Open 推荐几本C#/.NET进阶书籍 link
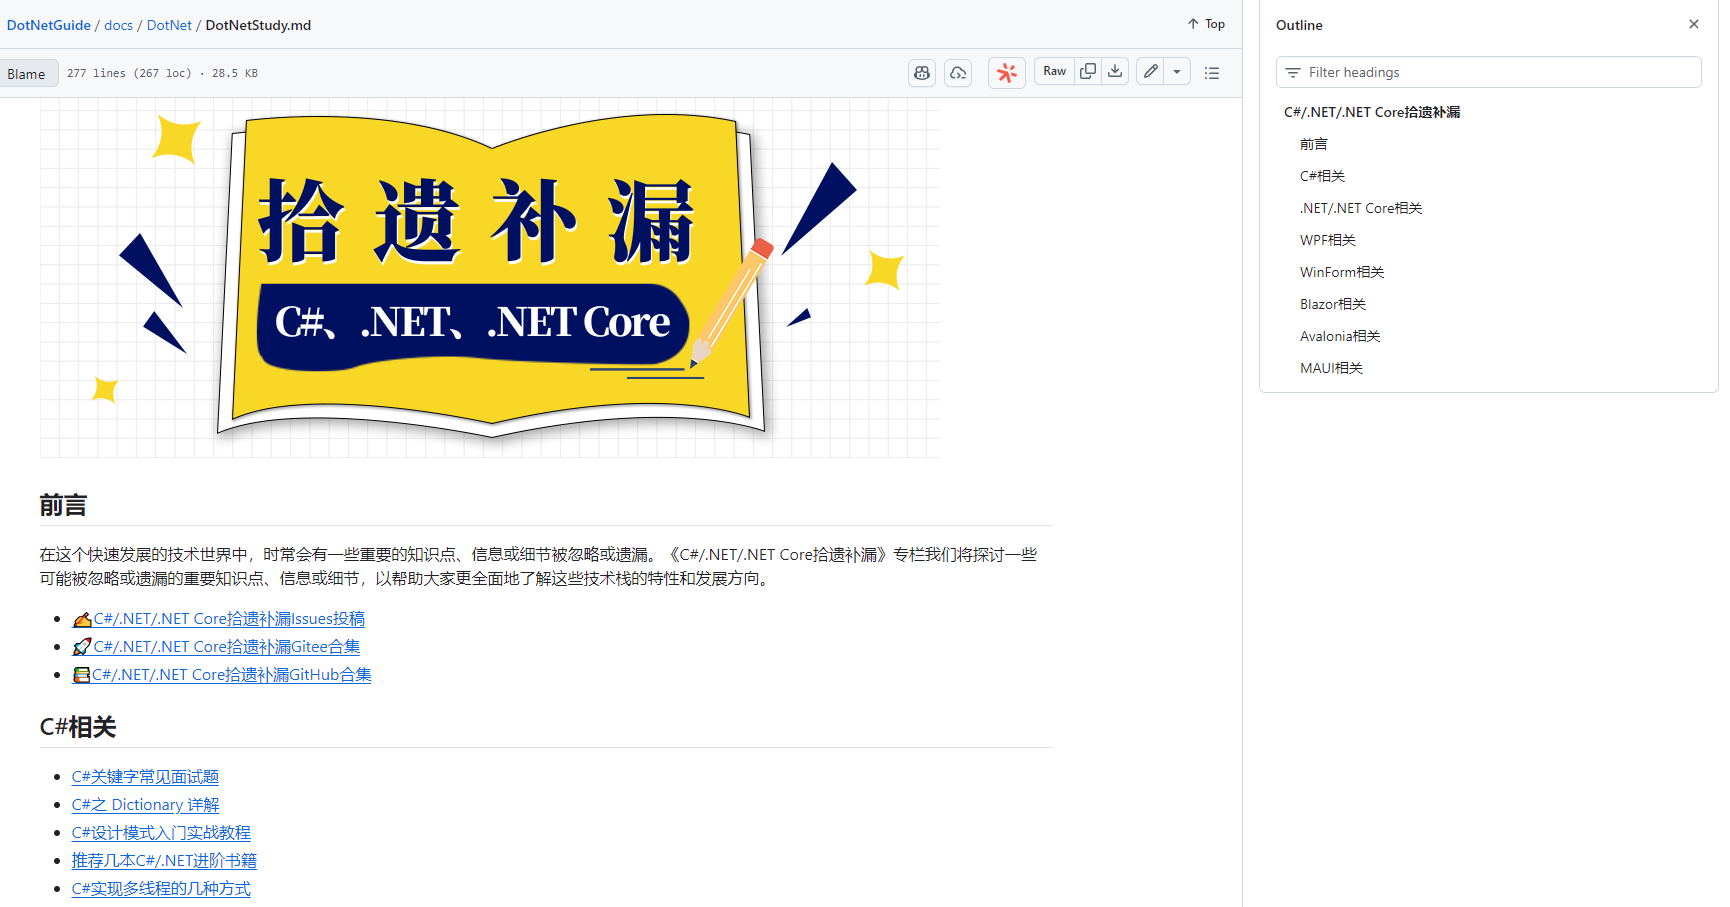 [x=164, y=861]
